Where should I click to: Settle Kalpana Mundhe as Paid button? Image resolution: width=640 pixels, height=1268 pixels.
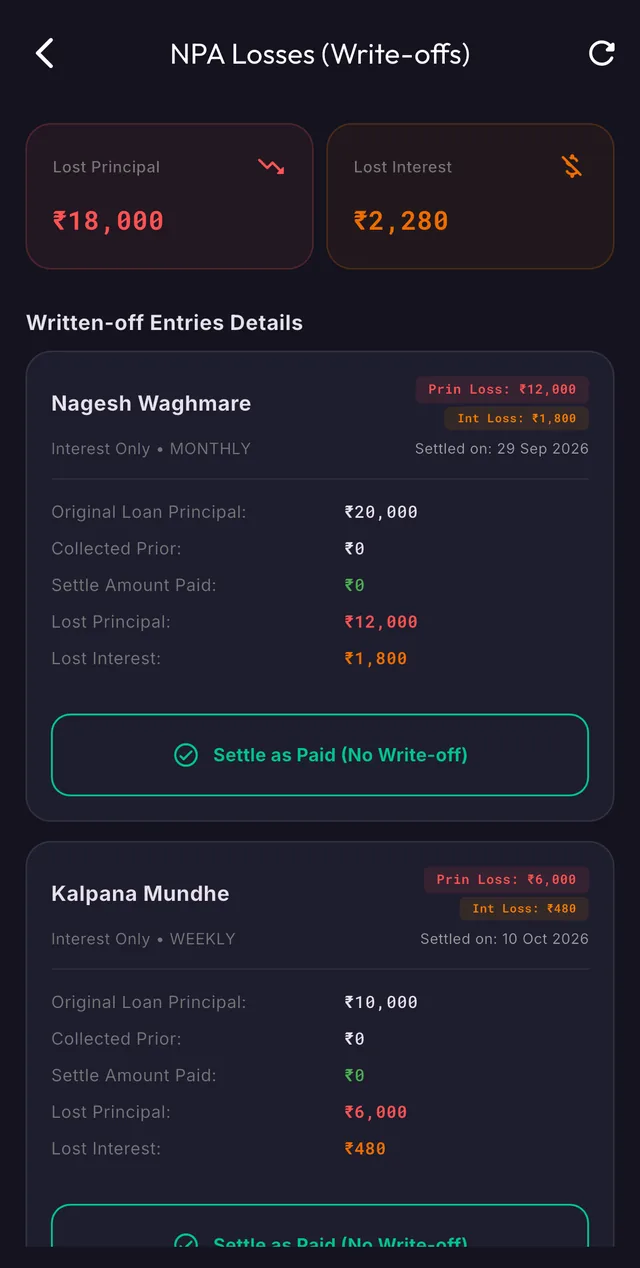320,1226
